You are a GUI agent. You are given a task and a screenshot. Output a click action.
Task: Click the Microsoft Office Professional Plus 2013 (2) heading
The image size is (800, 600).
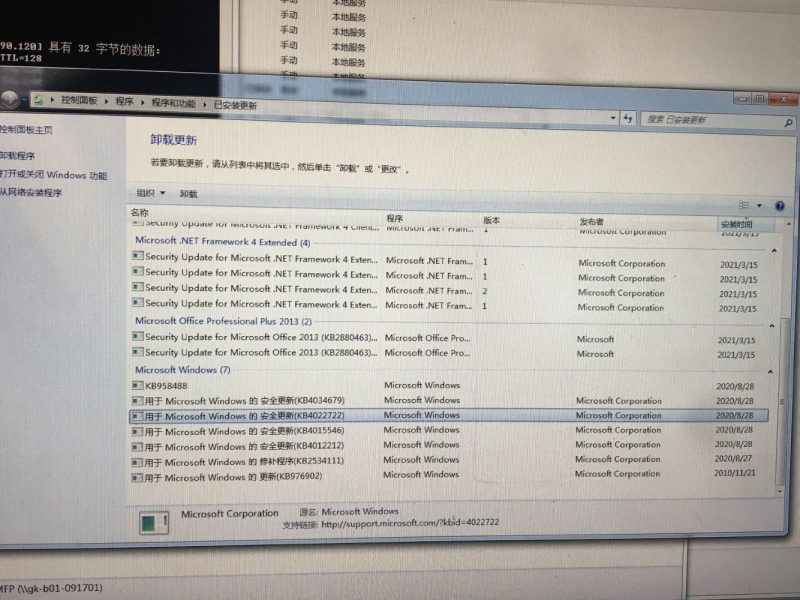tap(223, 321)
